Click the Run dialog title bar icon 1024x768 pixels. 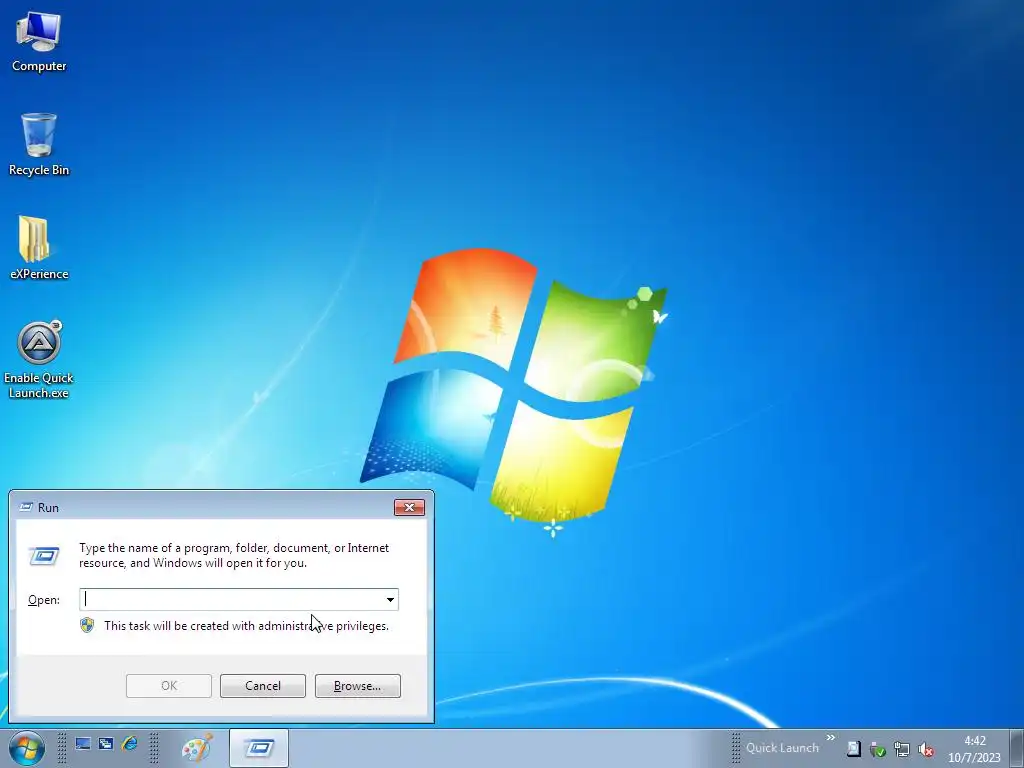coord(26,507)
